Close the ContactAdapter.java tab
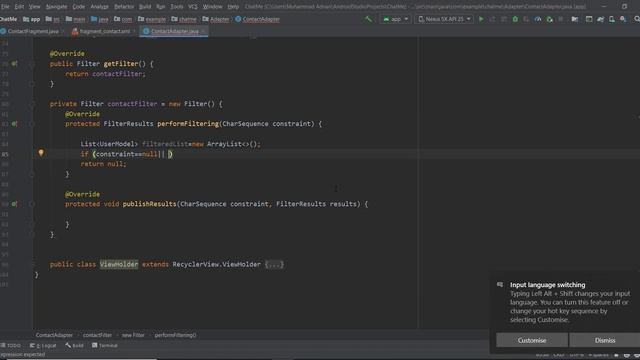This screenshot has height=360, width=640. pyautogui.click(x=203, y=31)
